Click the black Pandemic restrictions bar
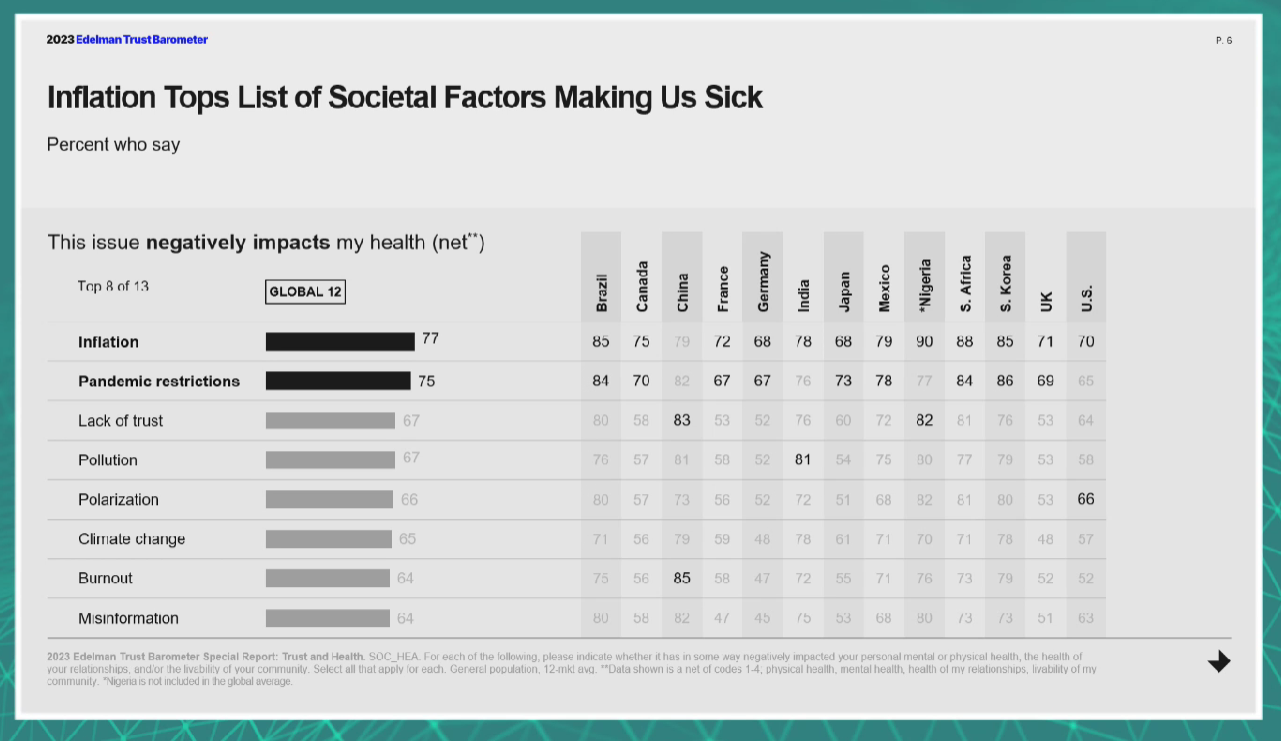1281x741 pixels. (338, 381)
